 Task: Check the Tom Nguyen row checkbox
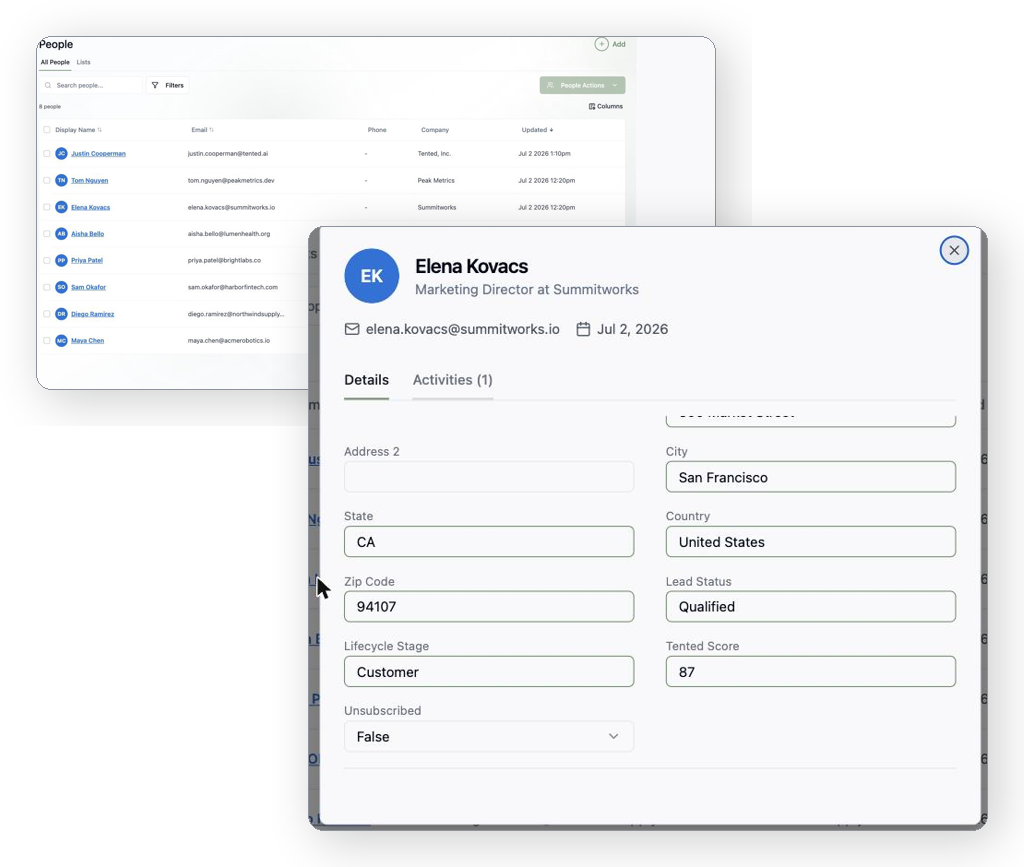click(46, 180)
